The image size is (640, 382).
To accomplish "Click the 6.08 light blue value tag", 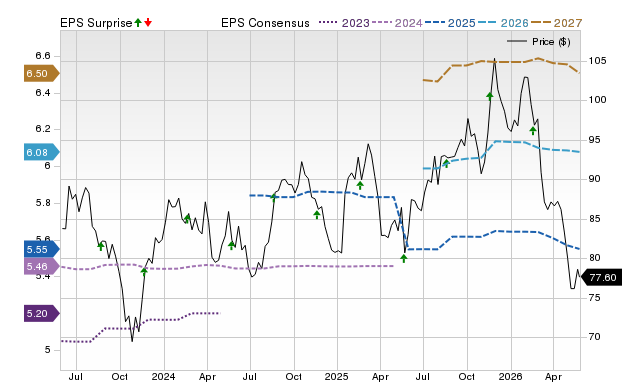I will [x=42, y=152].
